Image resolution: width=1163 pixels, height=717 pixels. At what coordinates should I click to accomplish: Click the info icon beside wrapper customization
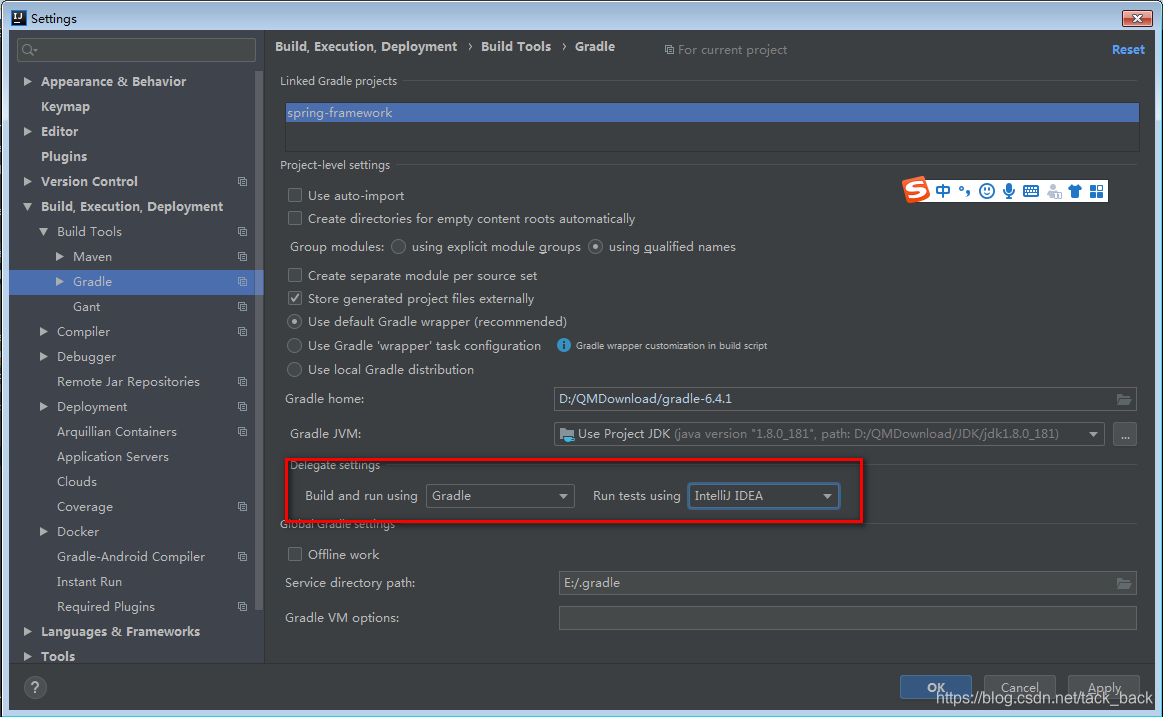[x=564, y=346]
